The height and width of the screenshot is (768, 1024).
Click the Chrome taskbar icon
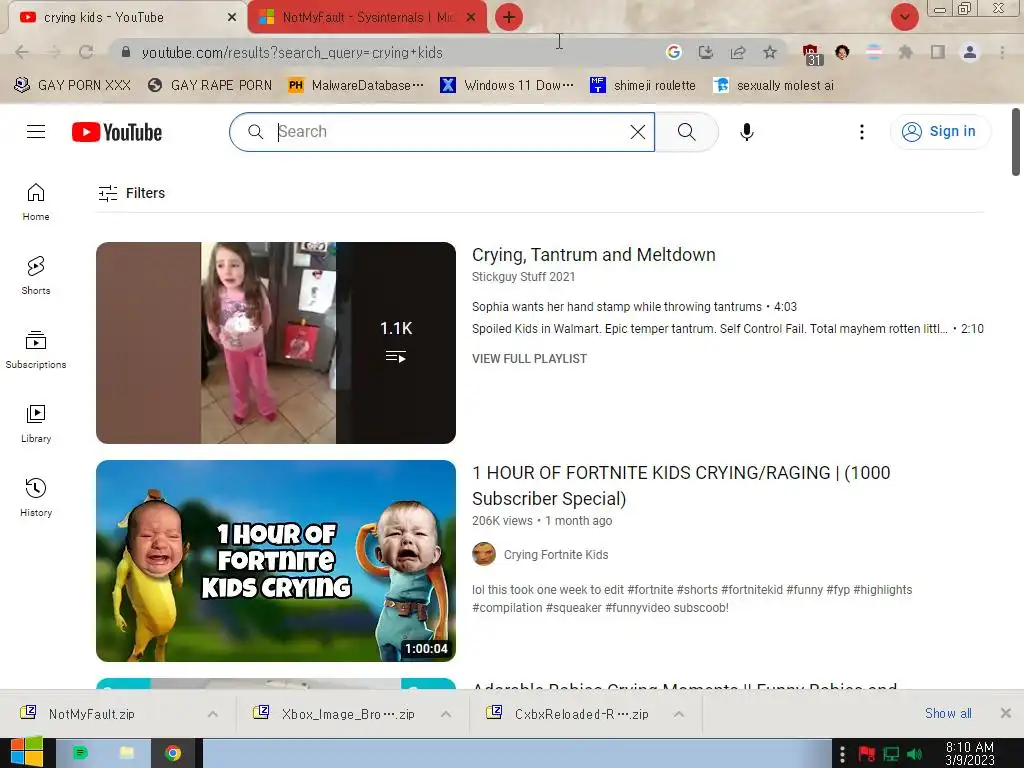click(173, 753)
